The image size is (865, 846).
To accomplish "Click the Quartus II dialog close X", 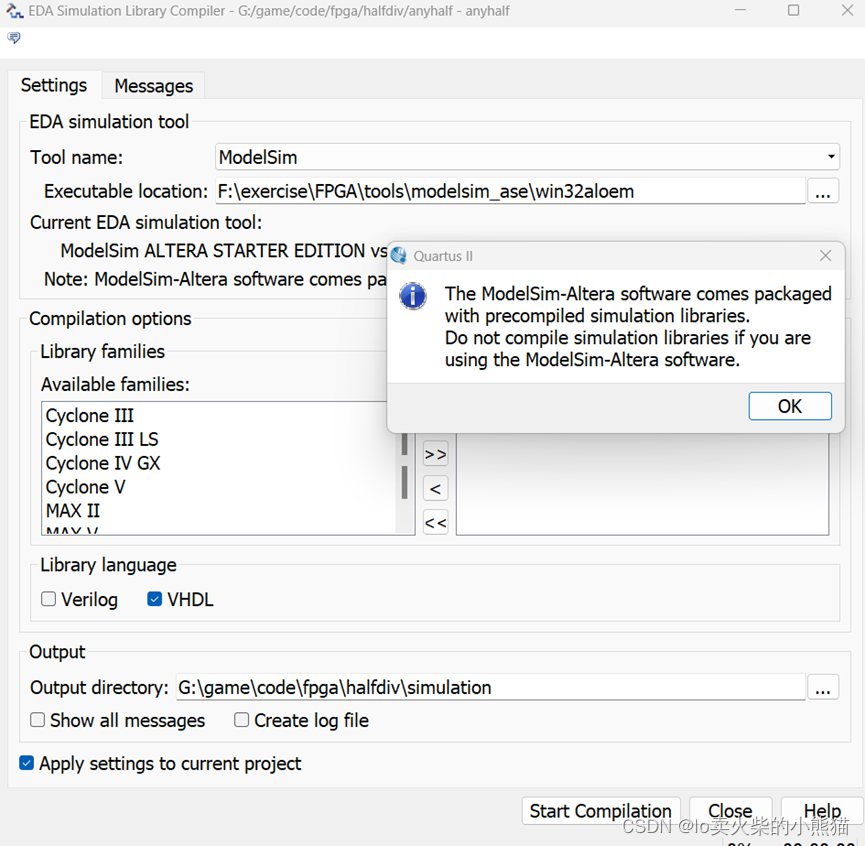I will [825, 256].
